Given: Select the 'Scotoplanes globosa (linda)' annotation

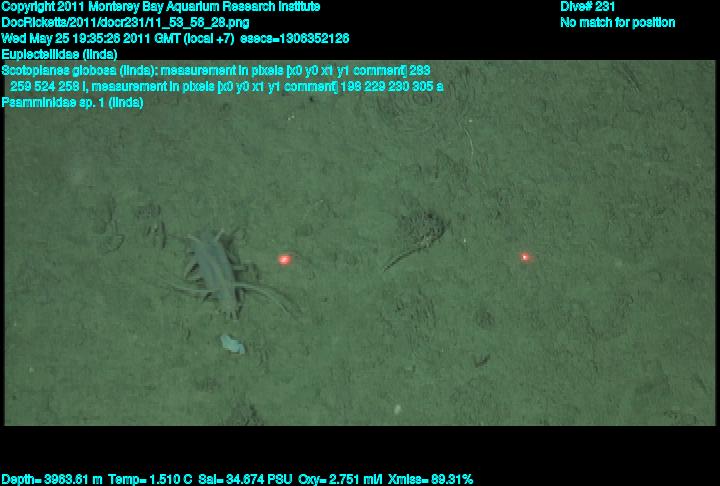Looking at the screenshot, I should coord(79,70).
